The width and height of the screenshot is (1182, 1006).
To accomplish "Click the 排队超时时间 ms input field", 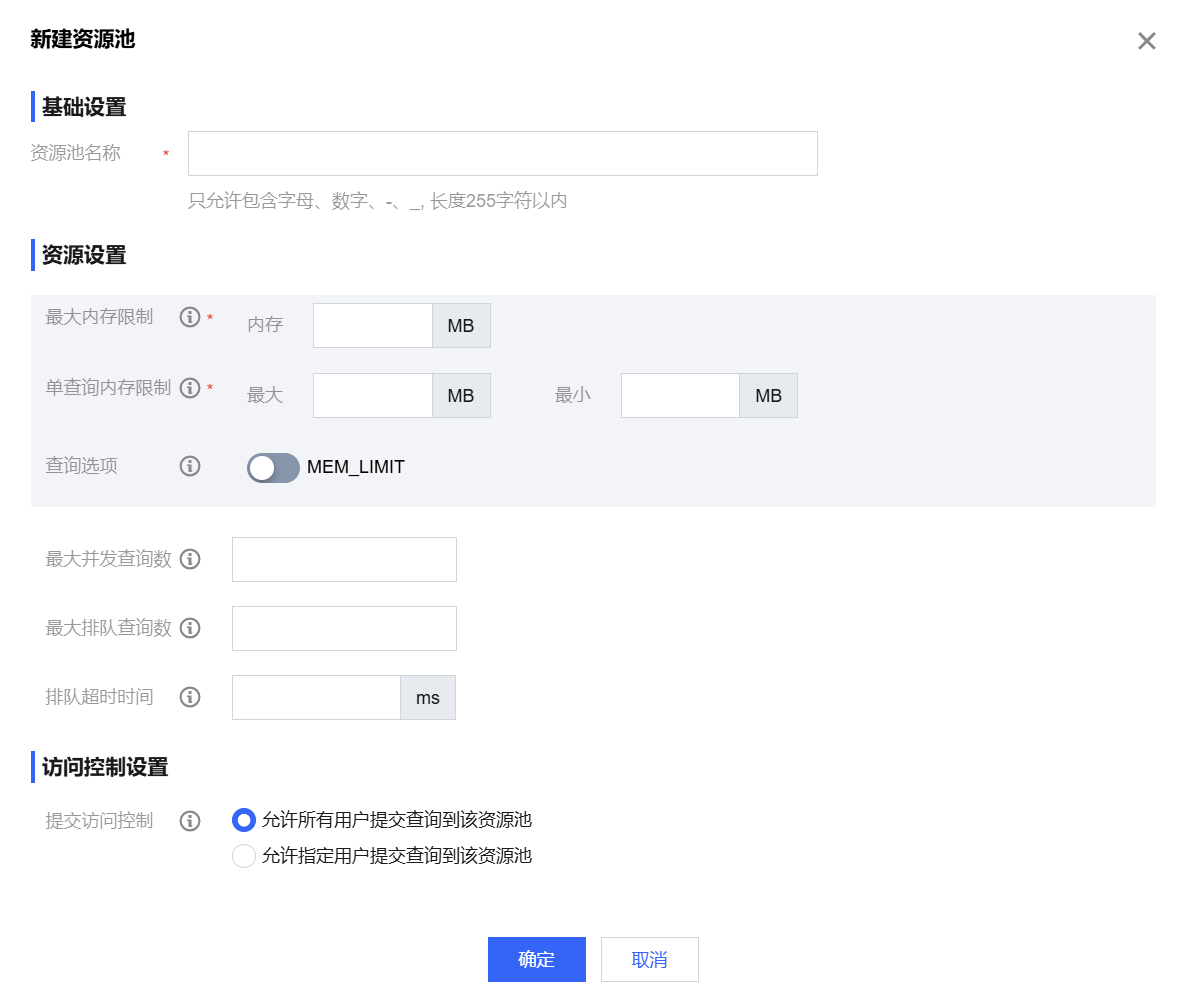I will pos(316,698).
